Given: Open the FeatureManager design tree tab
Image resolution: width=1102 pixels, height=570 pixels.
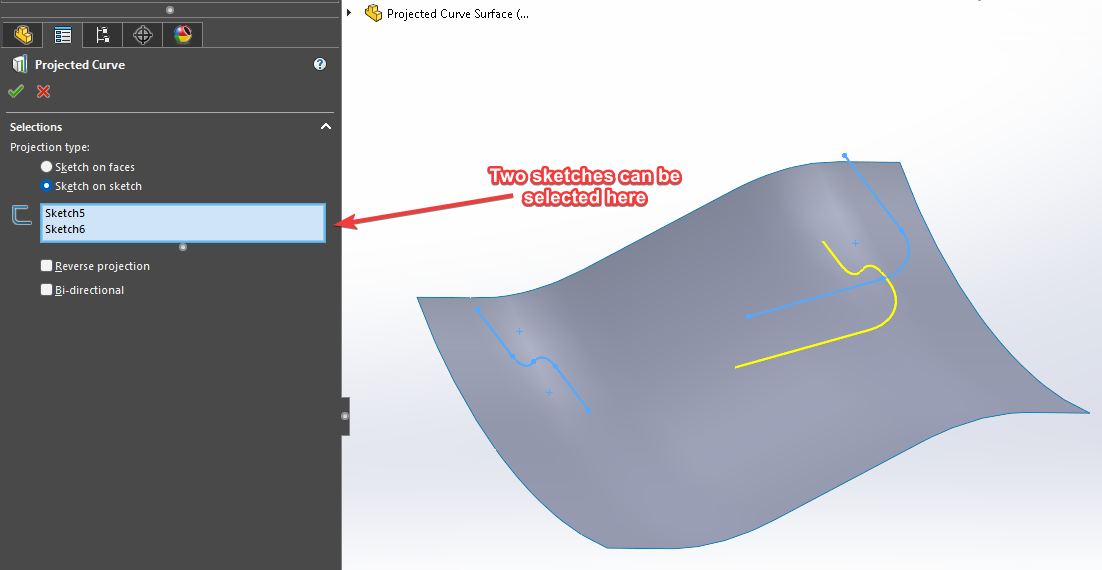Looking at the screenshot, I should [22, 35].
